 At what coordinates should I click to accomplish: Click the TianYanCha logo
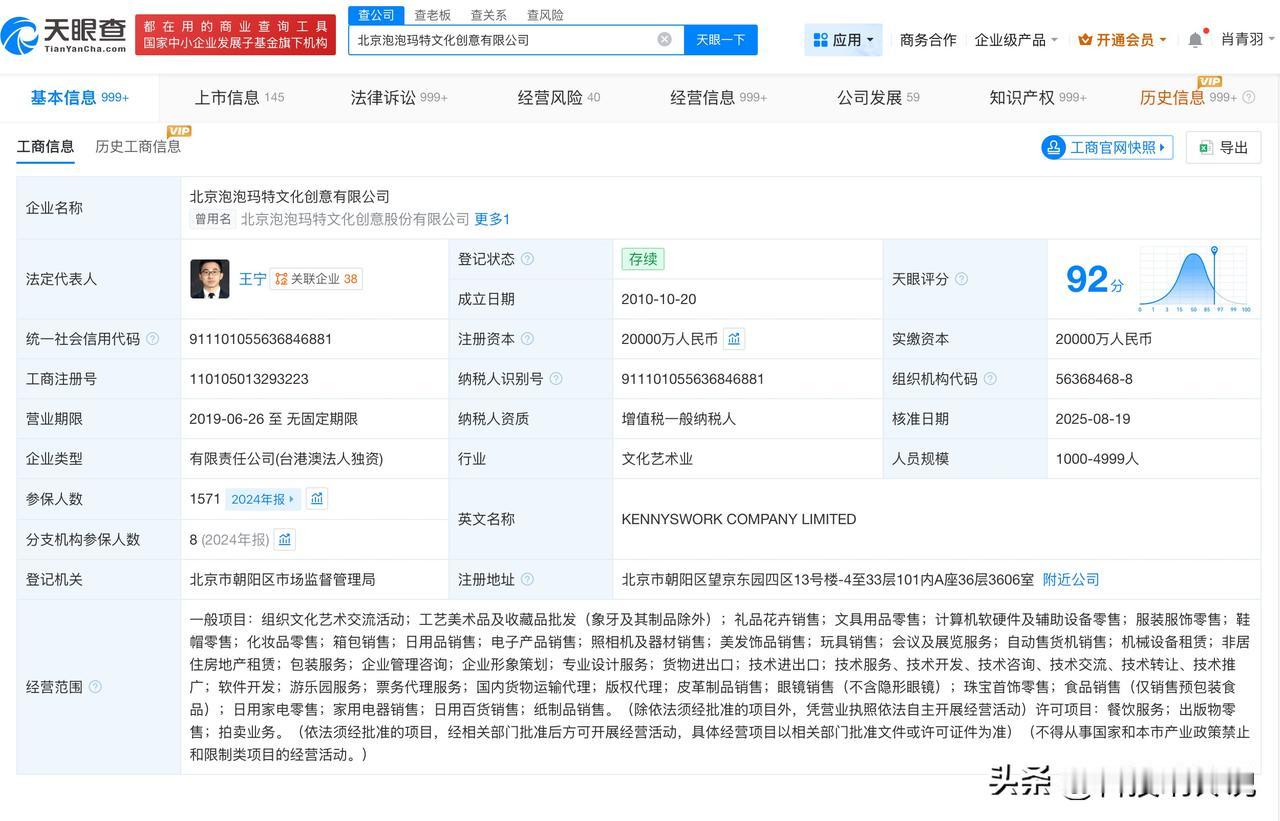pyautogui.click(x=64, y=35)
